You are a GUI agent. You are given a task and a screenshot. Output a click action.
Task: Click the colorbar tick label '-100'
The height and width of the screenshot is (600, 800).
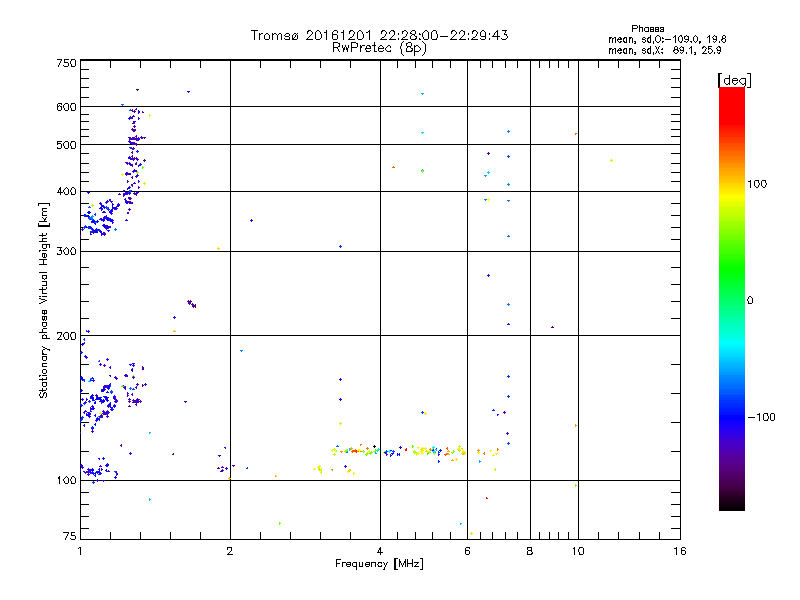761,417
